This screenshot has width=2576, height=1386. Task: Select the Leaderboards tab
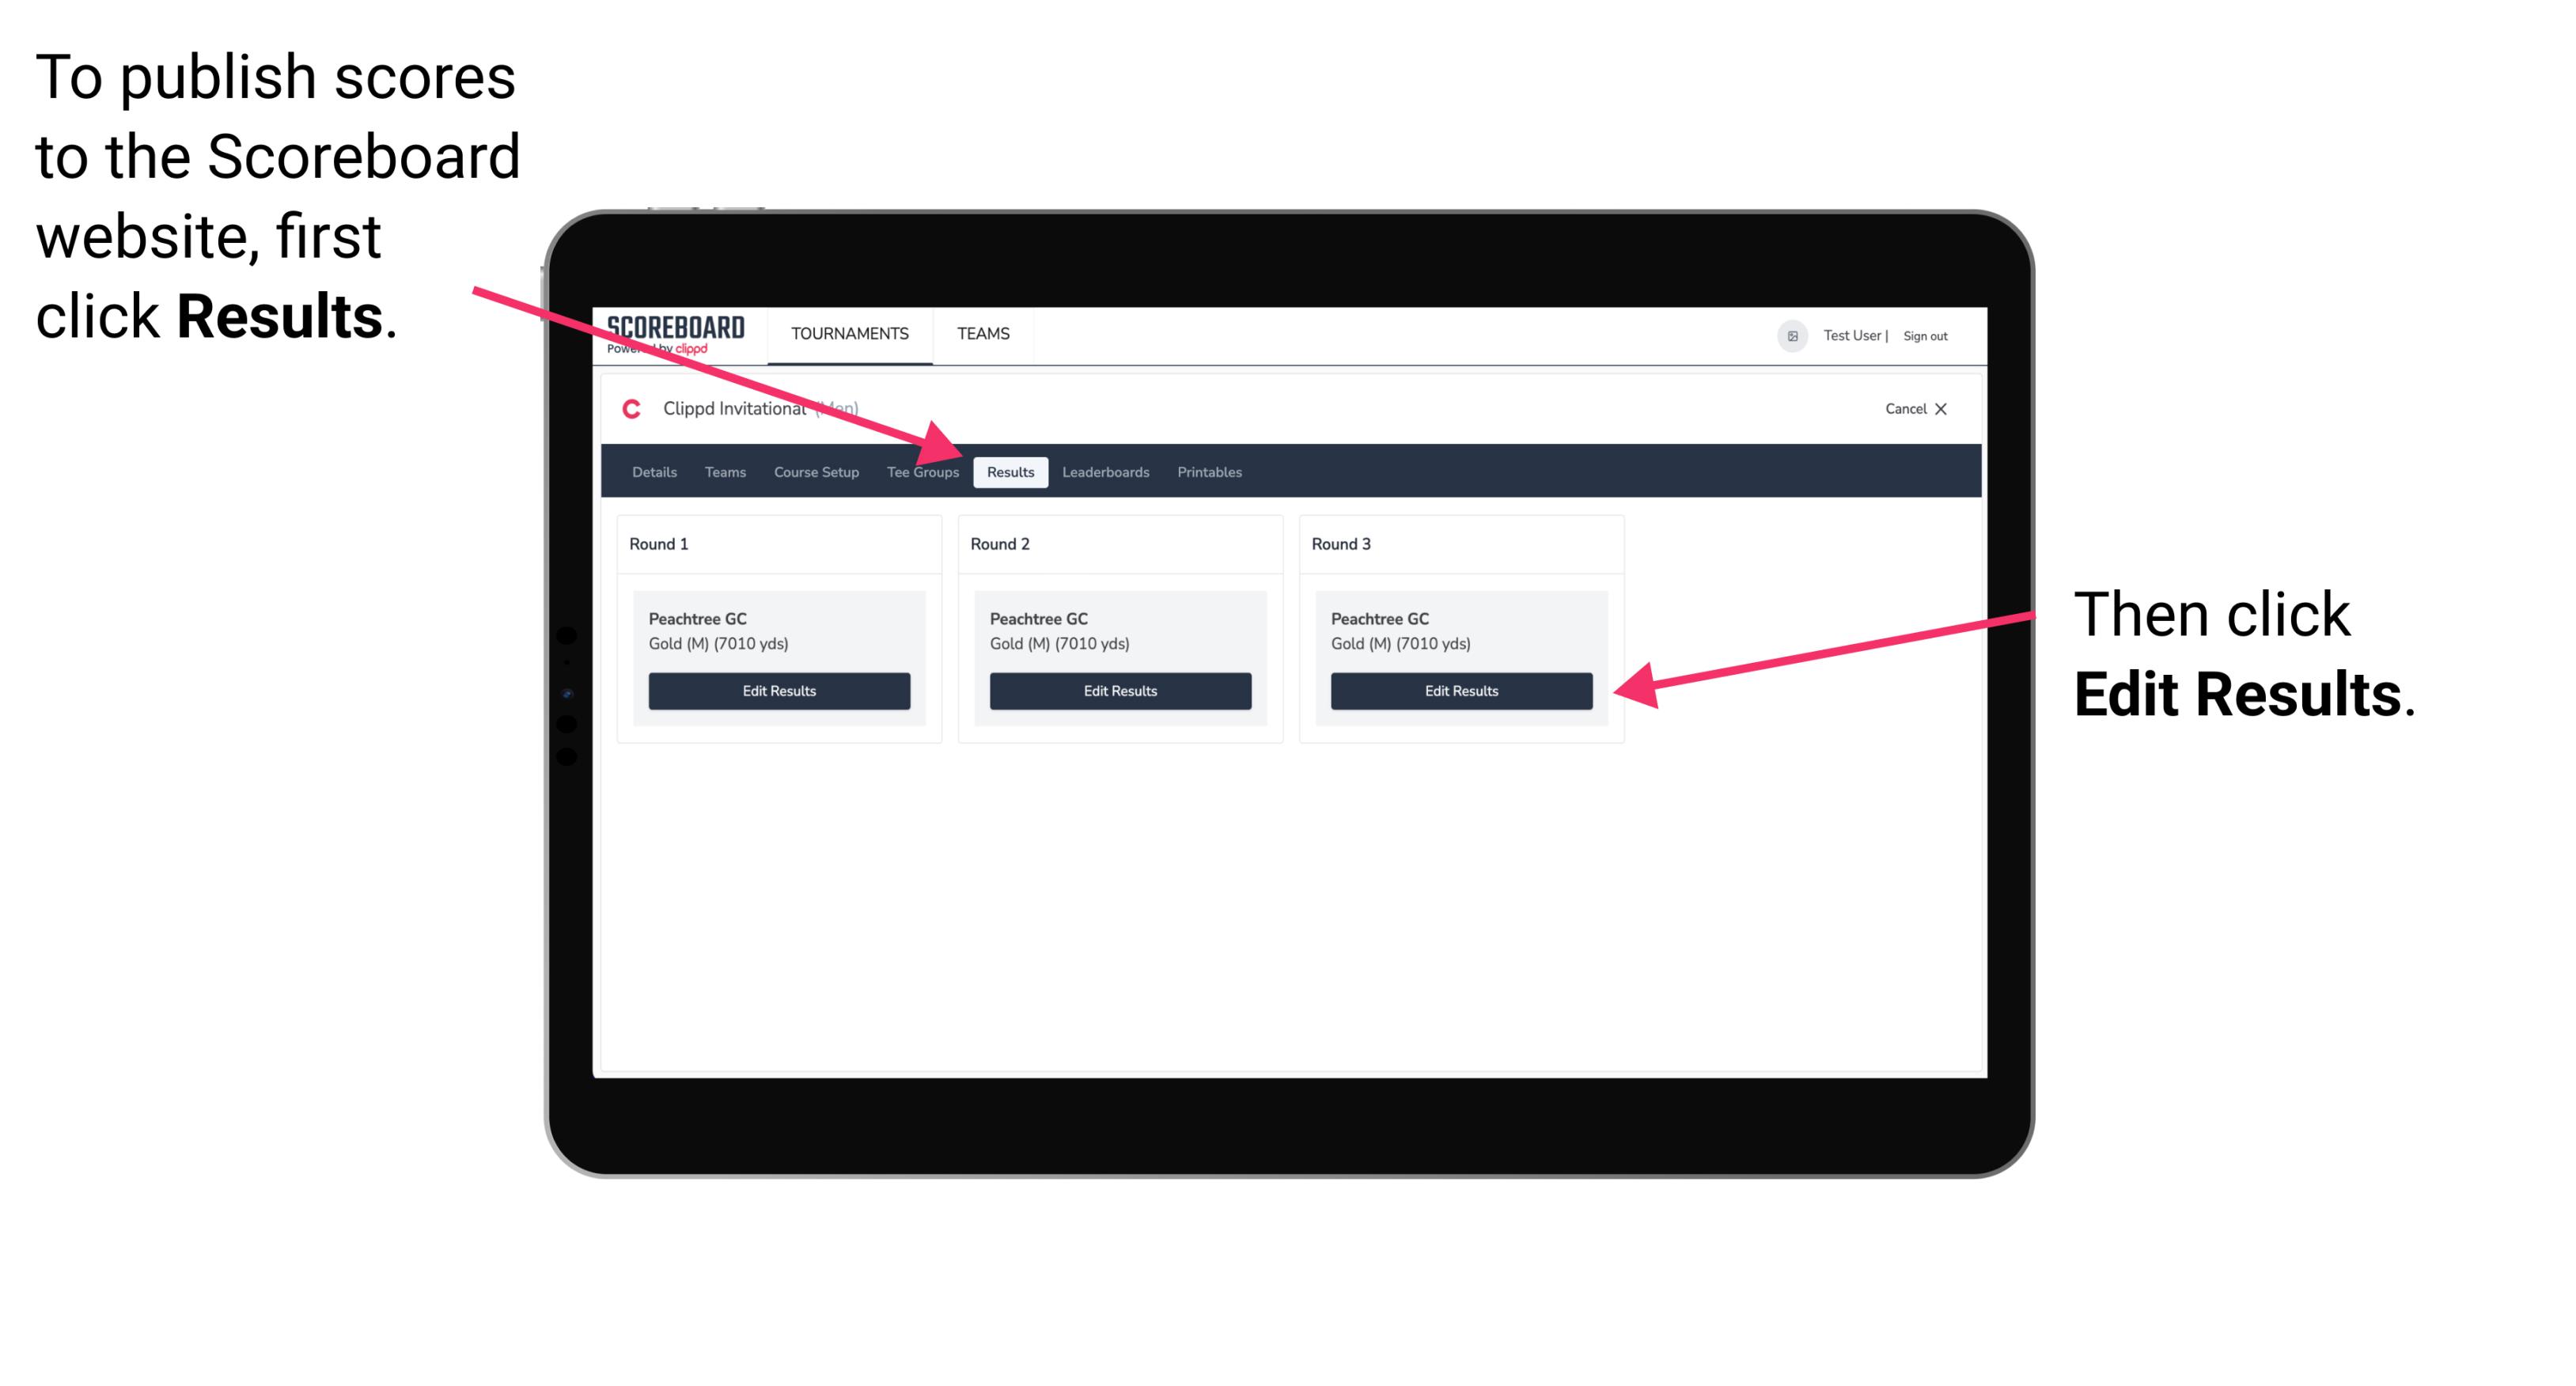1106,471
